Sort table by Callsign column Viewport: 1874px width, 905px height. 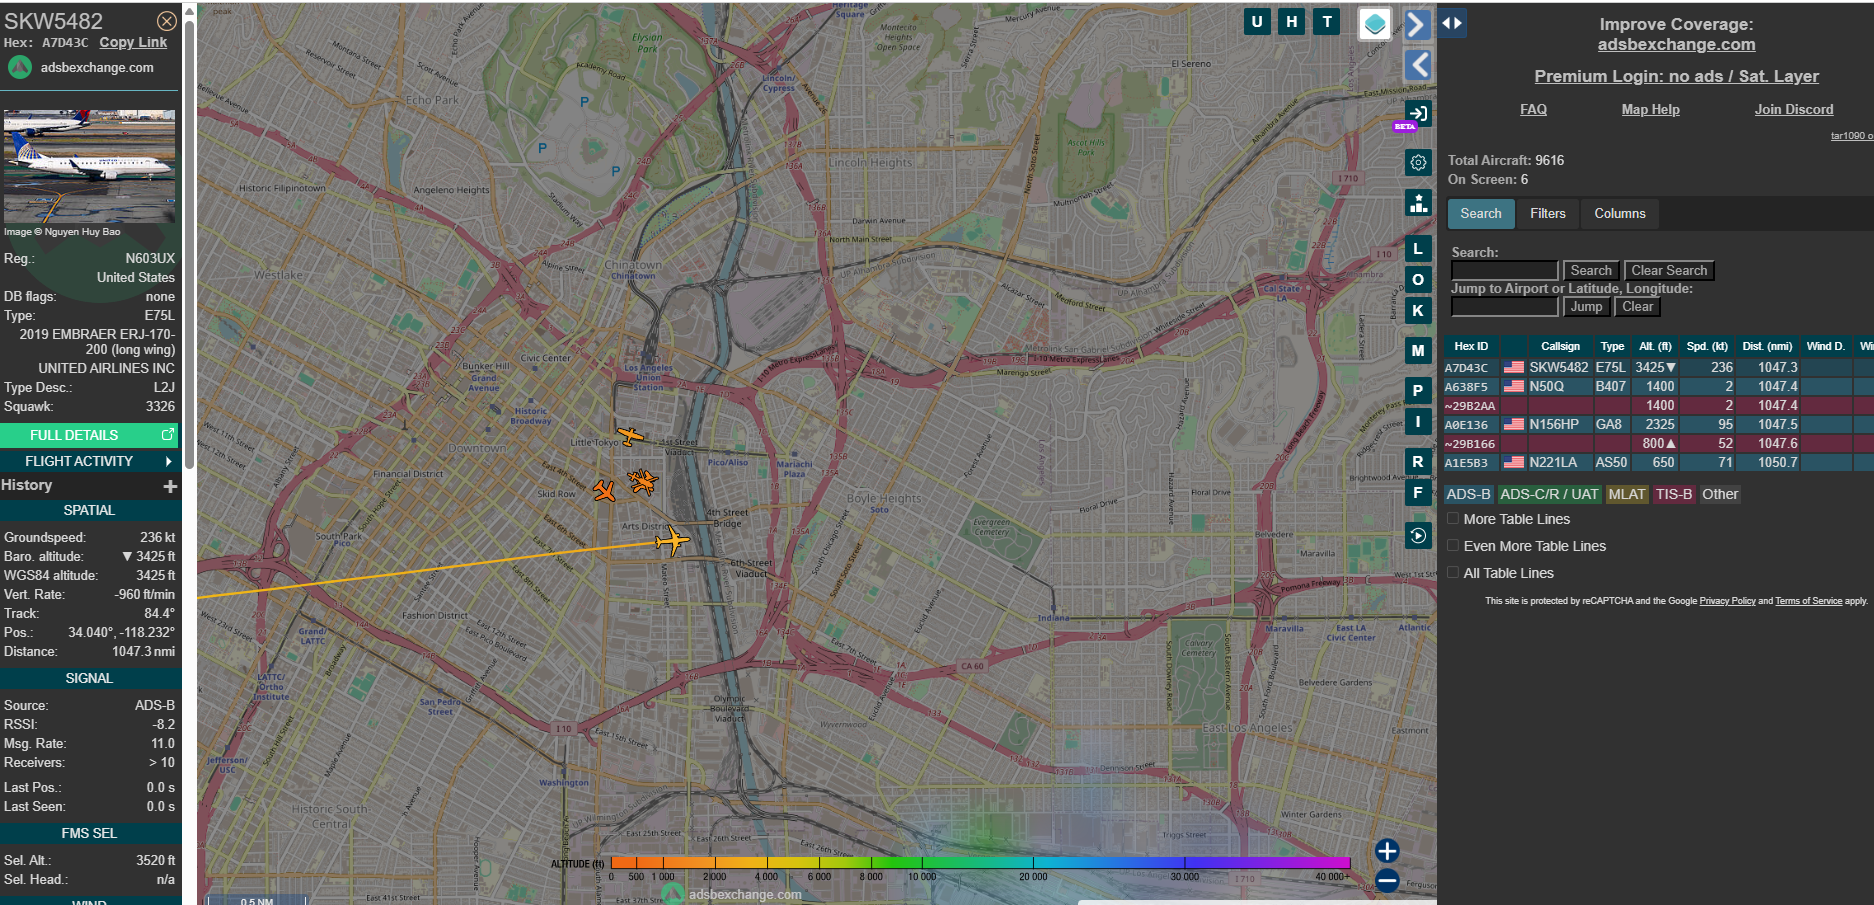pyautogui.click(x=1560, y=346)
